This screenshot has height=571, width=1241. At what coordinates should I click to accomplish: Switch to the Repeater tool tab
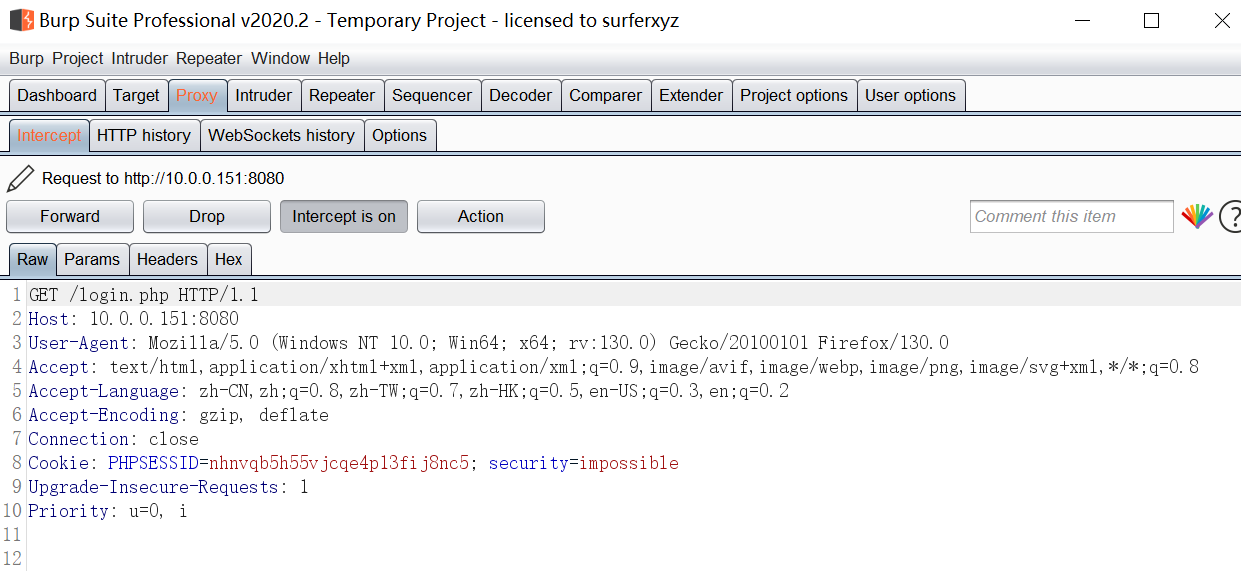[342, 96]
